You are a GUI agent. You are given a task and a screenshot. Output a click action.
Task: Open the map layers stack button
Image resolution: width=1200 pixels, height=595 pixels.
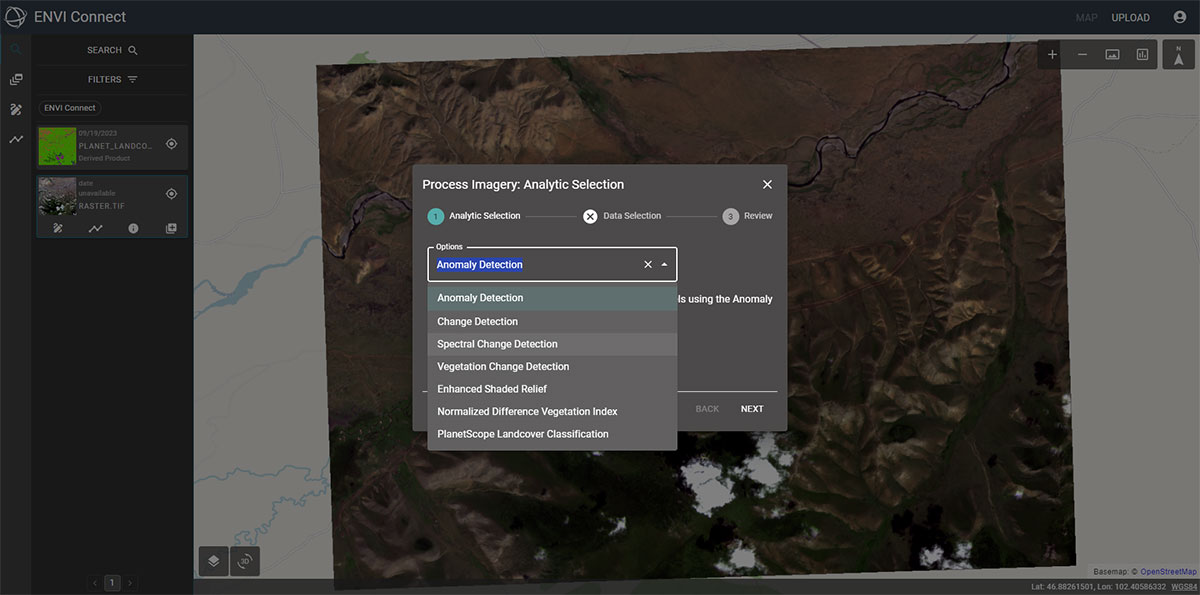click(214, 561)
